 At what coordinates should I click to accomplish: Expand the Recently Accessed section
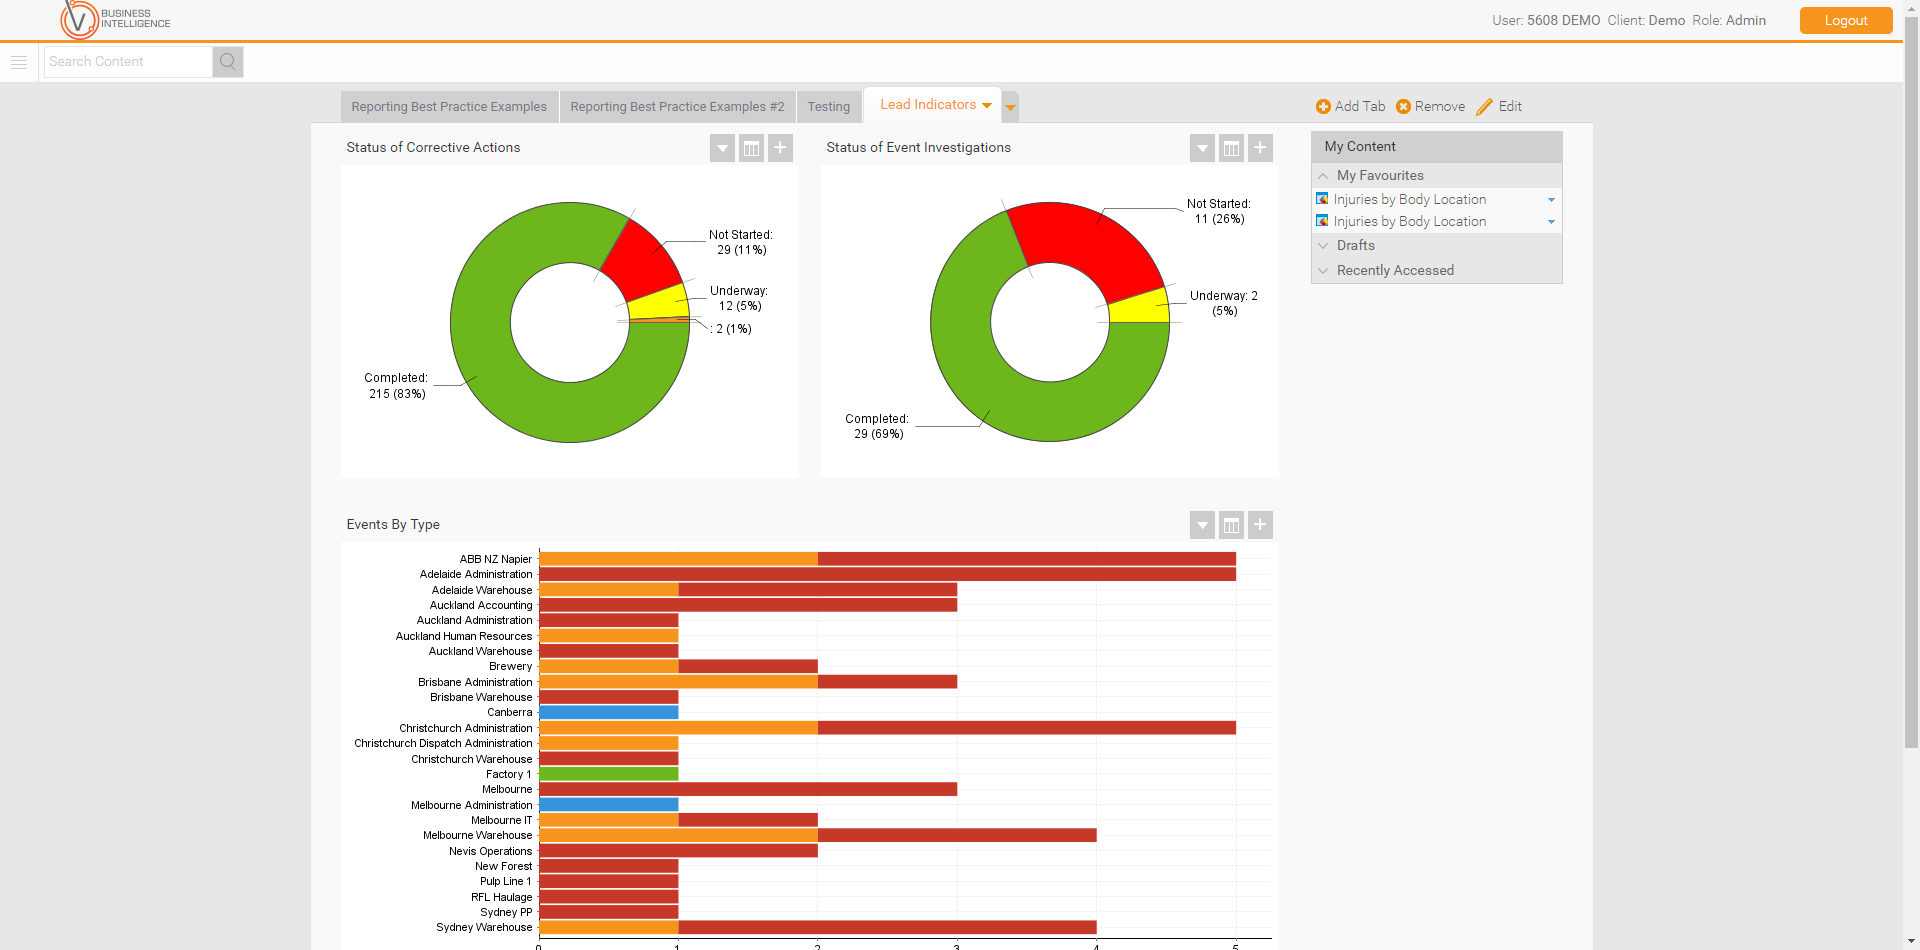[1323, 271]
